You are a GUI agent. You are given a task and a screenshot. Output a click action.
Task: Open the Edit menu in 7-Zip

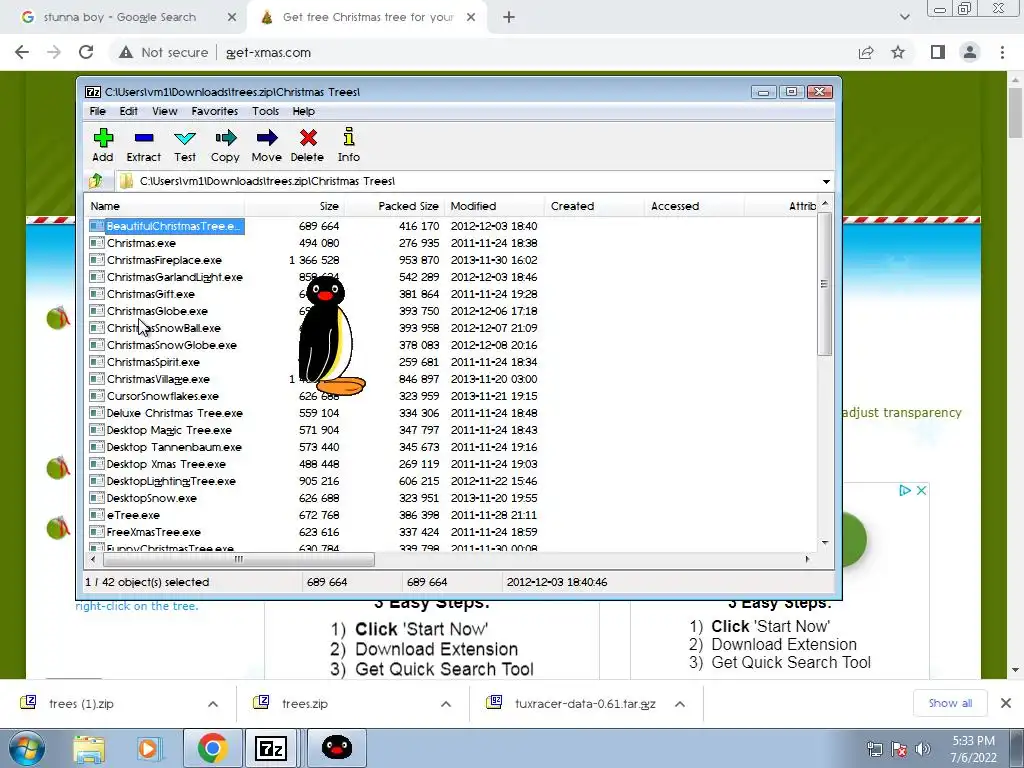click(x=128, y=111)
